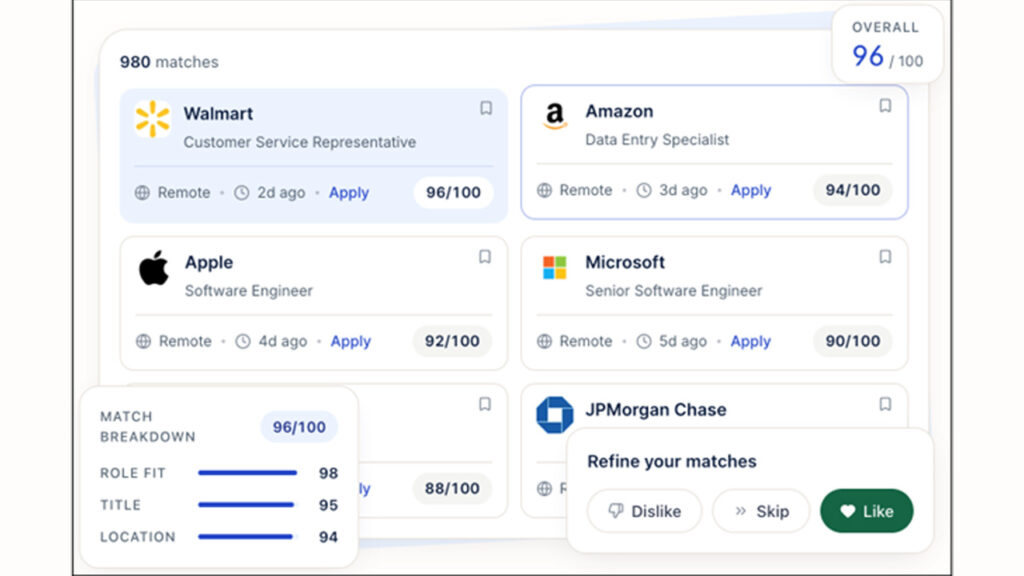Image resolution: width=1024 pixels, height=576 pixels.
Task: Select the Walmart company name
Action: coord(218,114)
